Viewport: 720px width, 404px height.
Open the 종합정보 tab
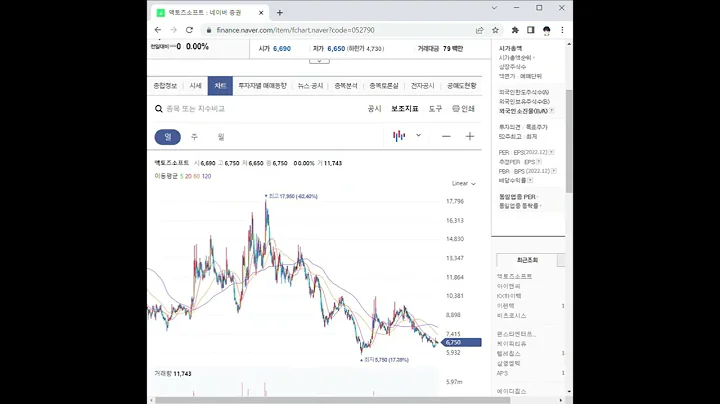[x=165, y=86]
